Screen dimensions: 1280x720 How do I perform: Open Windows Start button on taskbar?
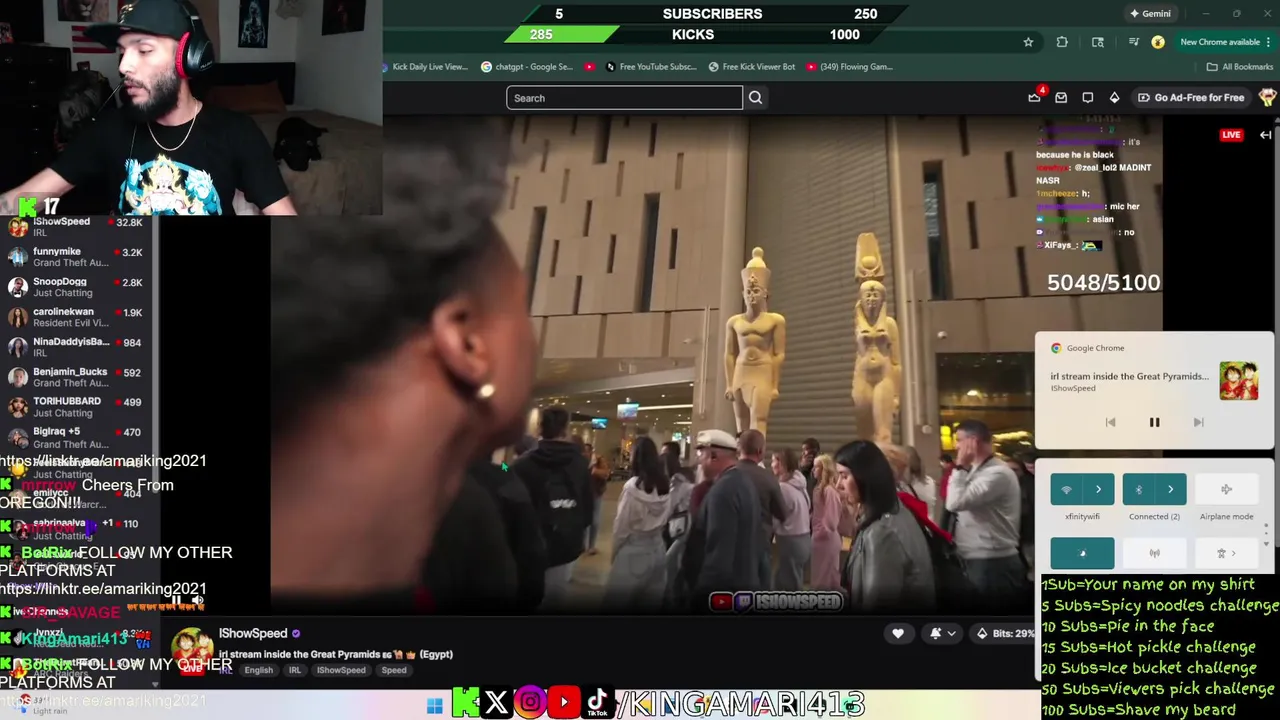434,706
